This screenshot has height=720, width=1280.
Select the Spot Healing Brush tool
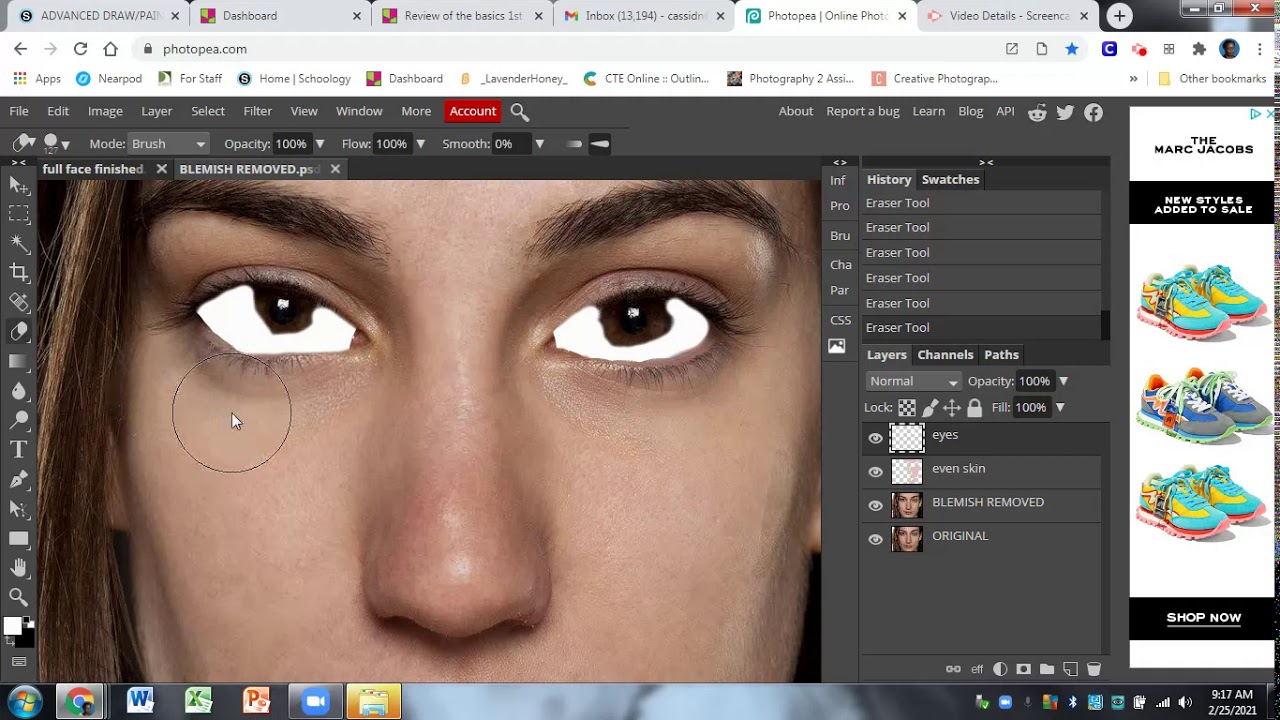point(19,302)
